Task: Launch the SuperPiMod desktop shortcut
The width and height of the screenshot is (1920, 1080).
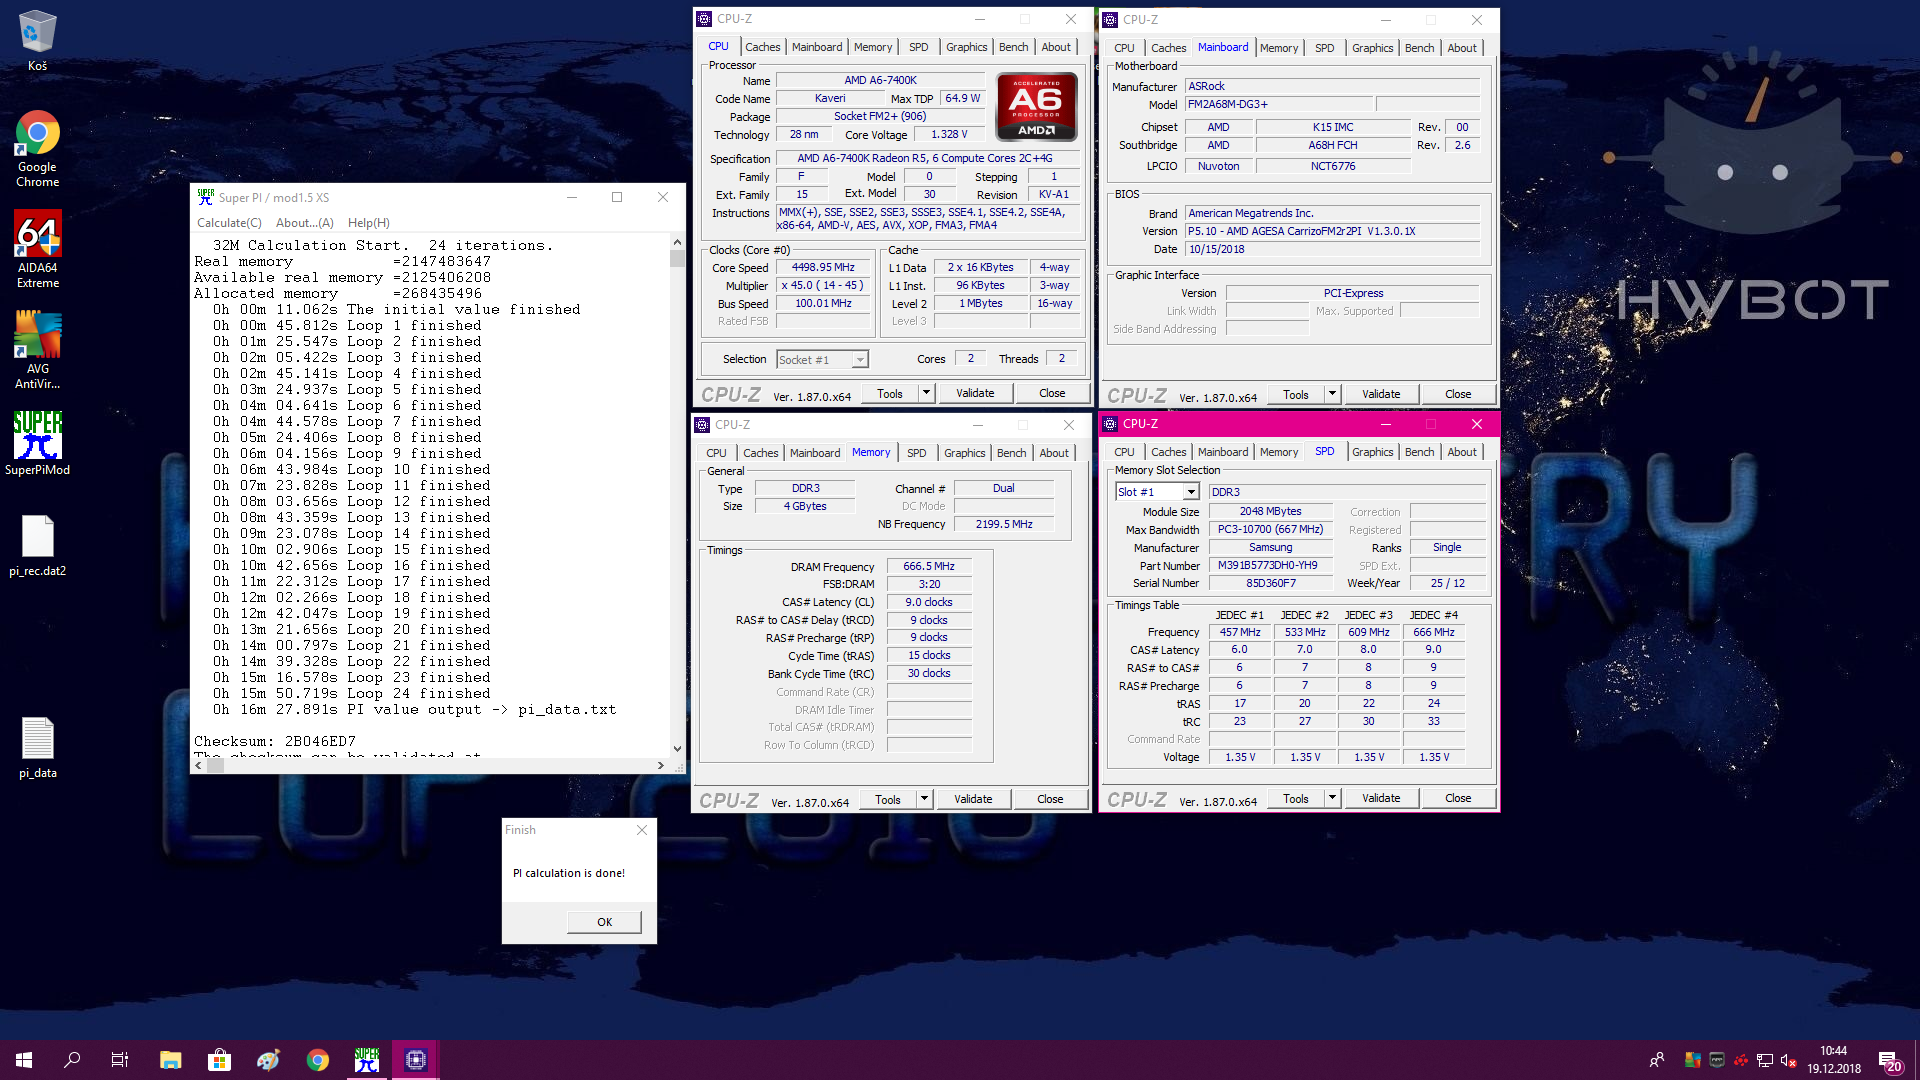Action: 37,443
